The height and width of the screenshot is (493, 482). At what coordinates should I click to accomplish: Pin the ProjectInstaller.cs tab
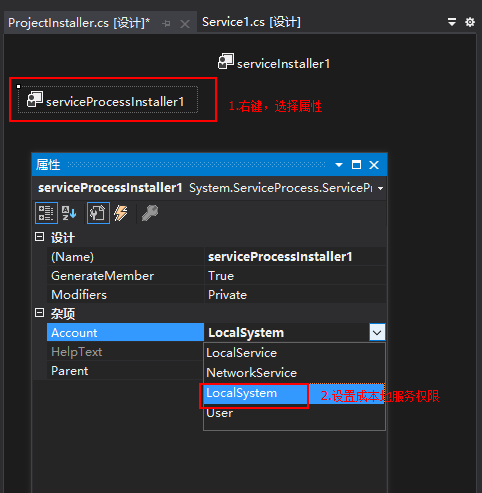click(166, 23)
